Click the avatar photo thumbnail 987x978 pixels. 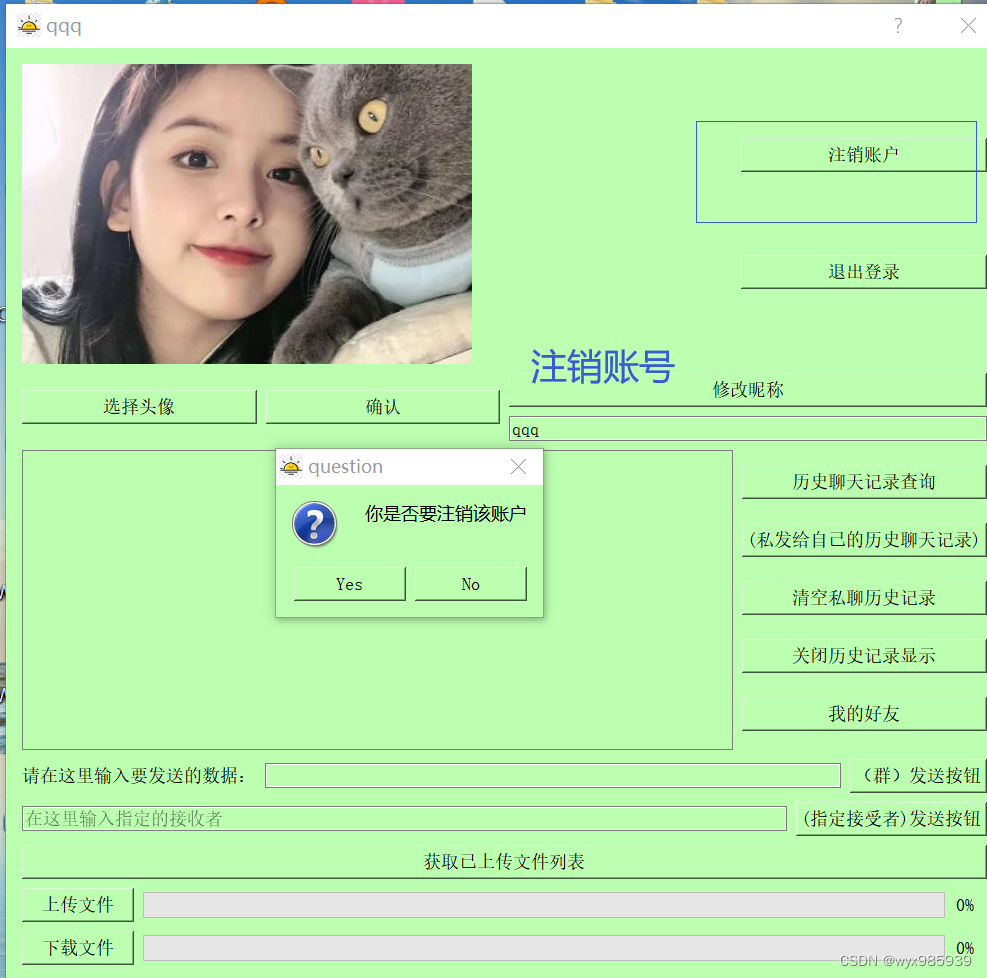(247, 214)
